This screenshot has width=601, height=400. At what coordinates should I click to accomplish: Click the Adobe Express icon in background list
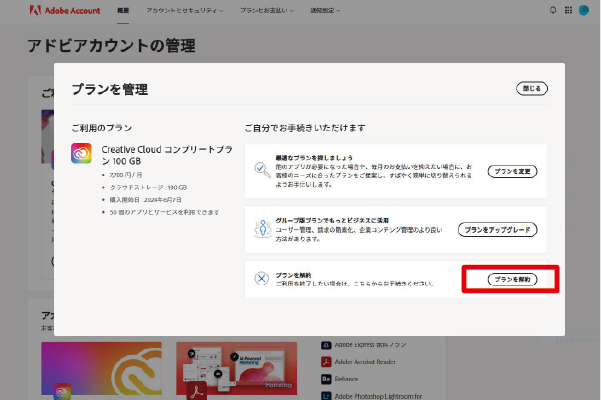(x=326, y=345)
